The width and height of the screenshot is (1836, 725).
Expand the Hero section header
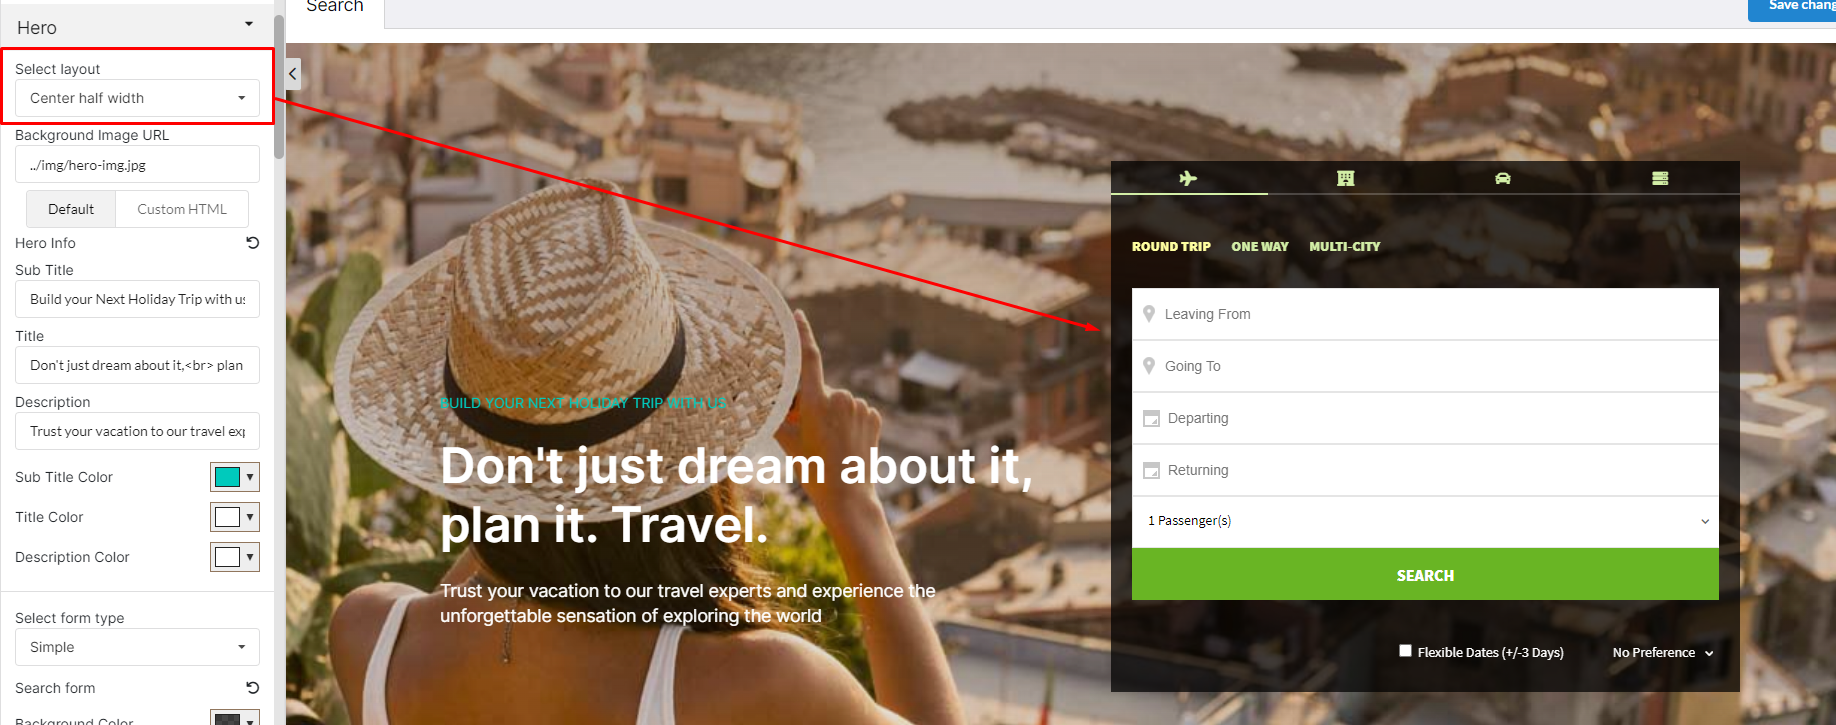pyautogui.click(x=137, y=27)
